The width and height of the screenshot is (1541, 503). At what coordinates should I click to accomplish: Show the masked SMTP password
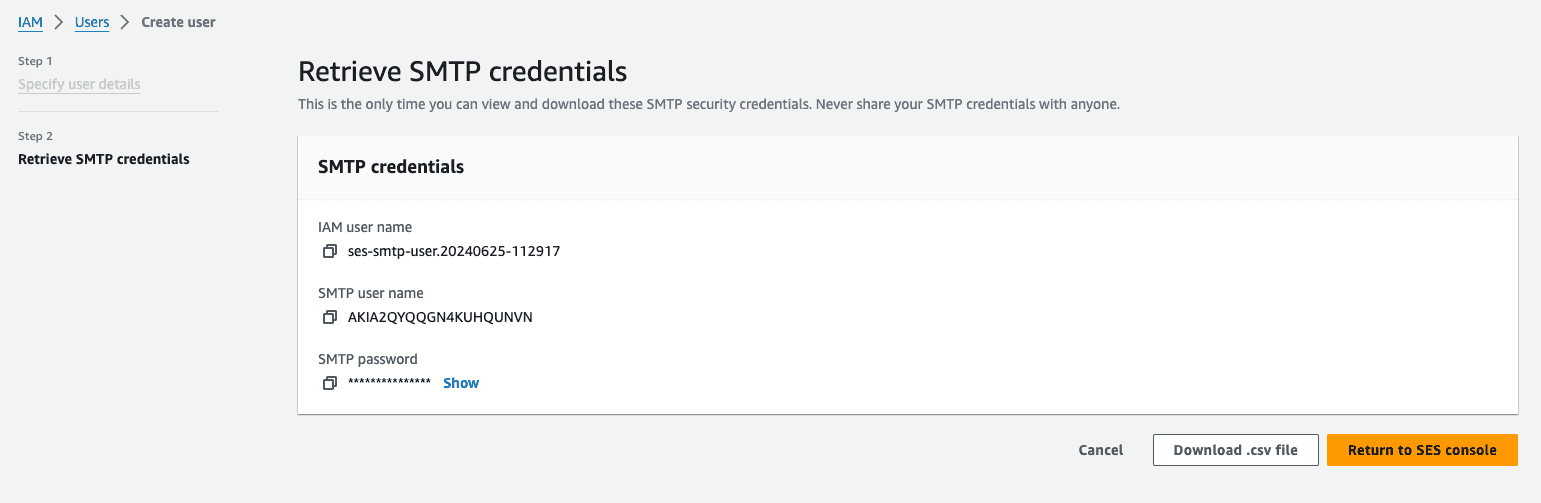[x=461, y=383]
